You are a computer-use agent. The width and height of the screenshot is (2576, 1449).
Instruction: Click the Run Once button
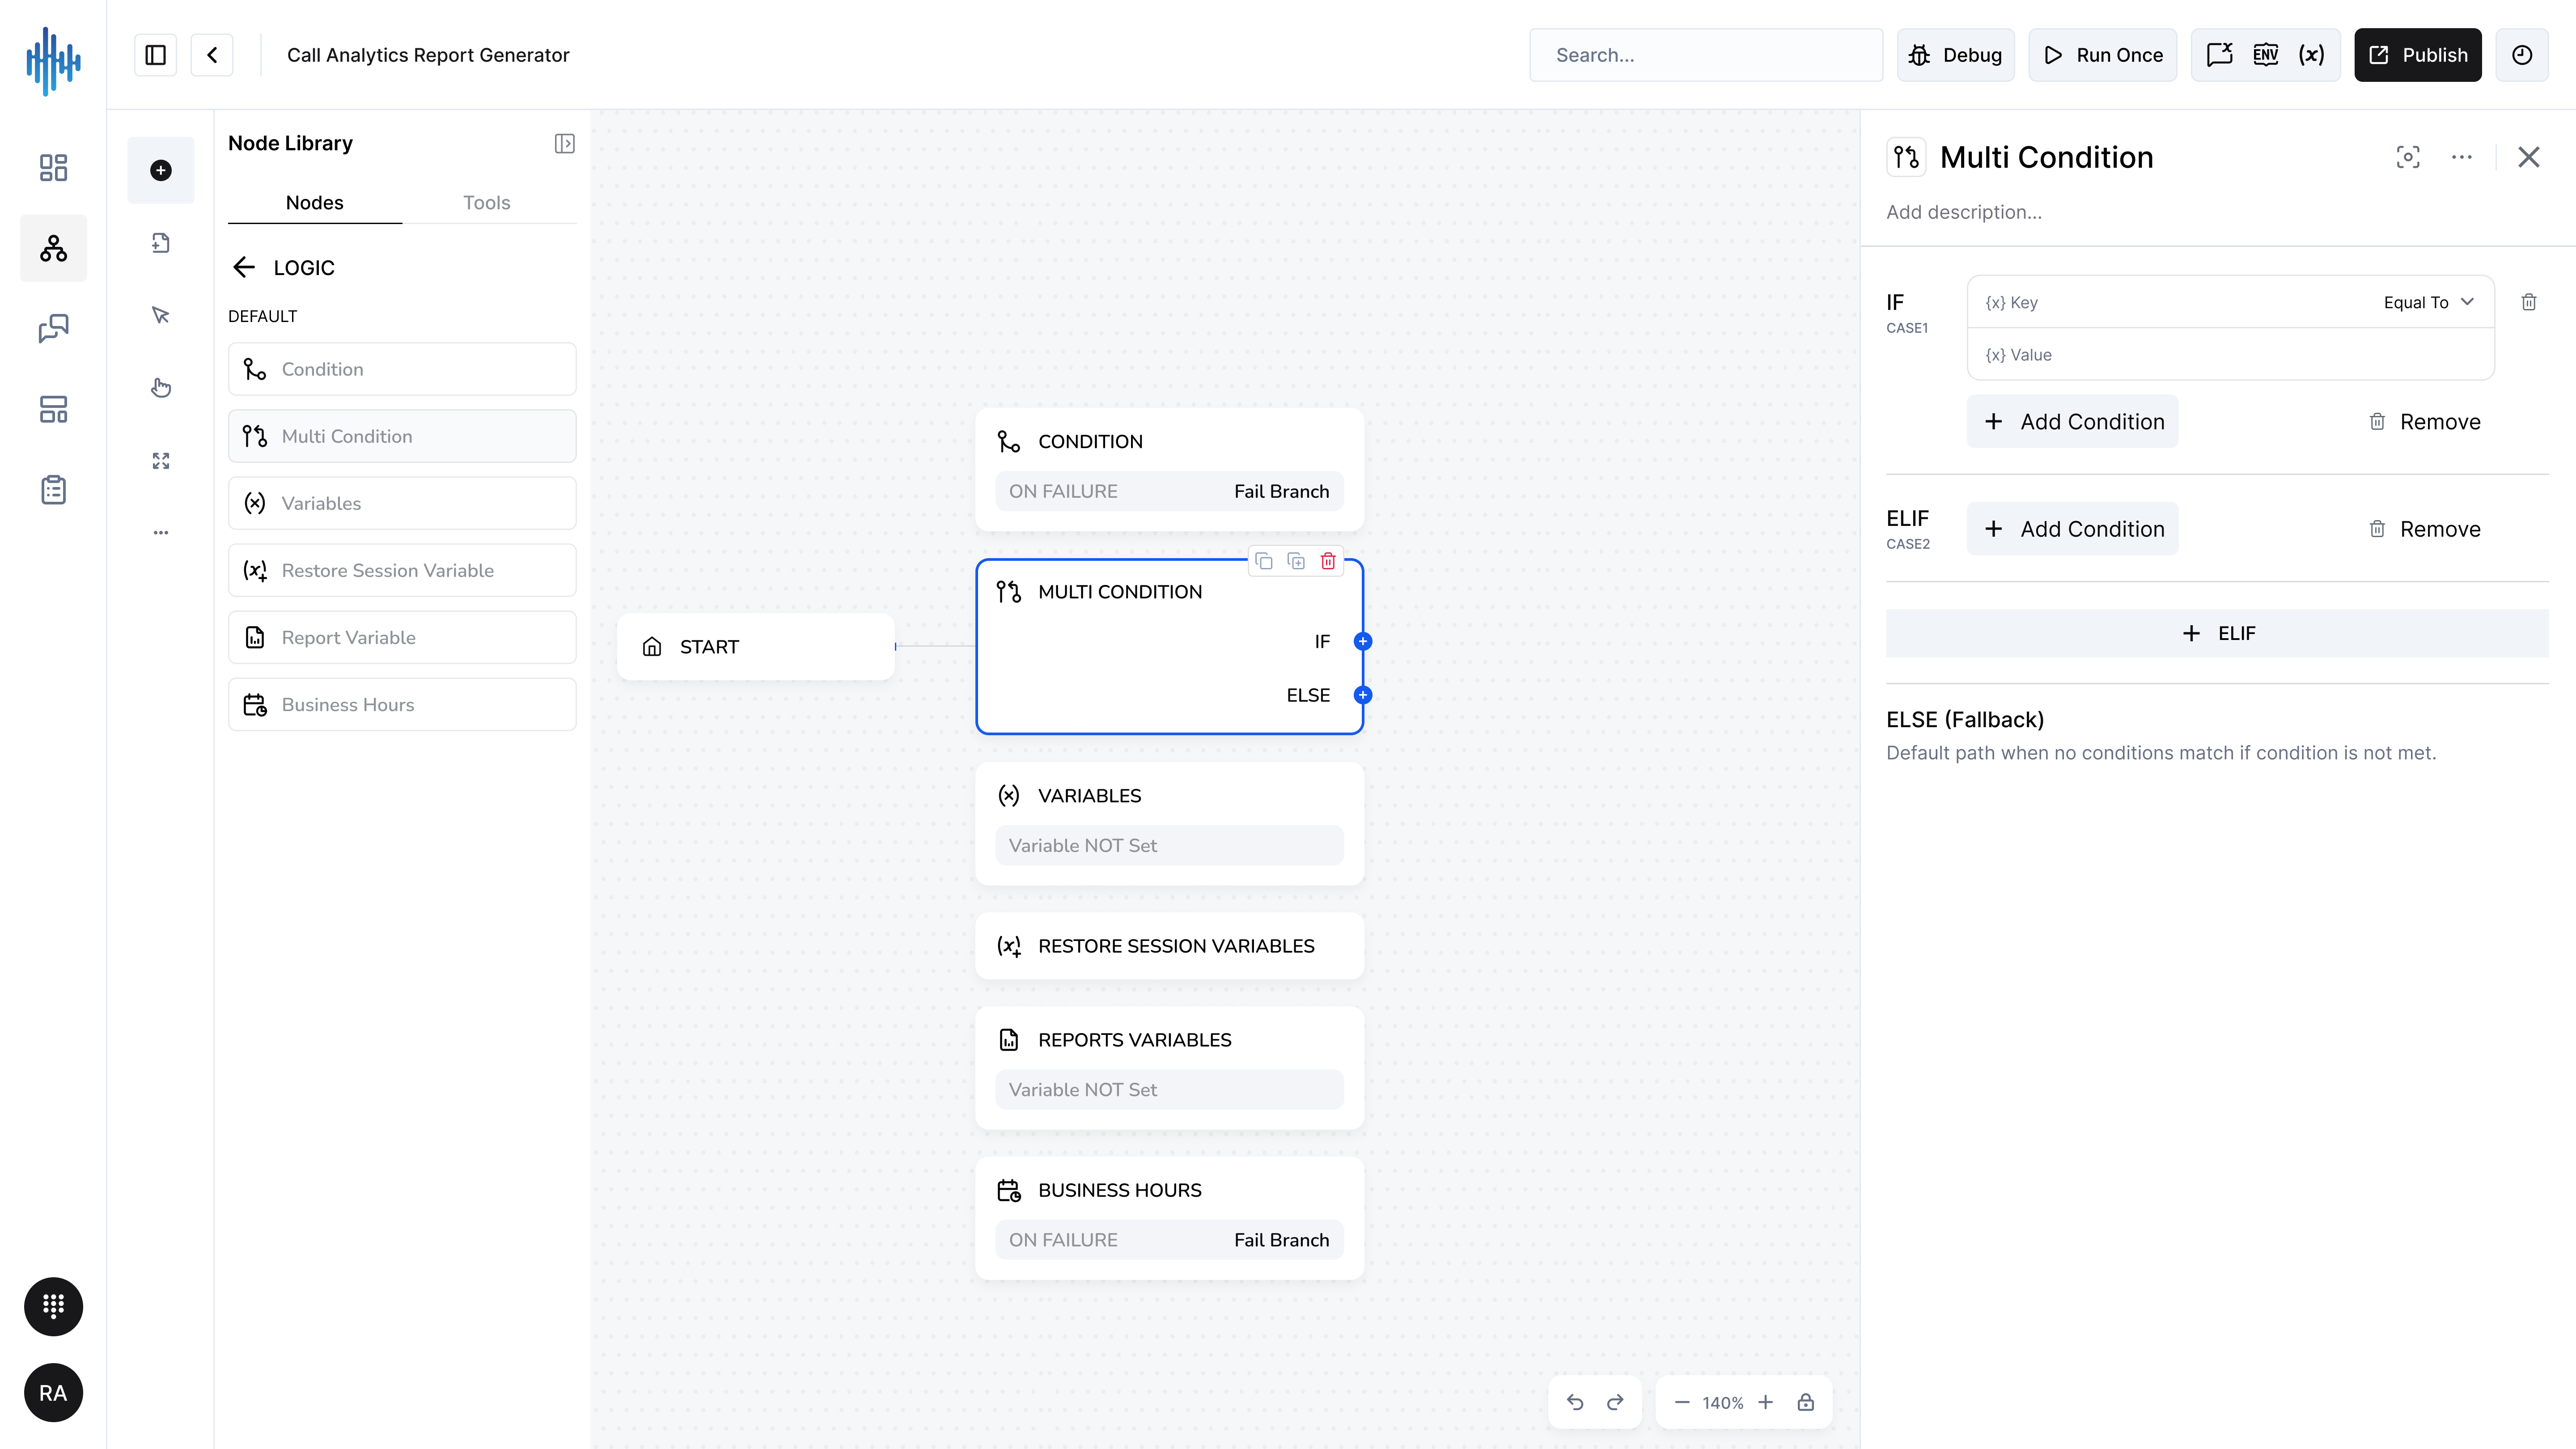[x=2103, y=55]
